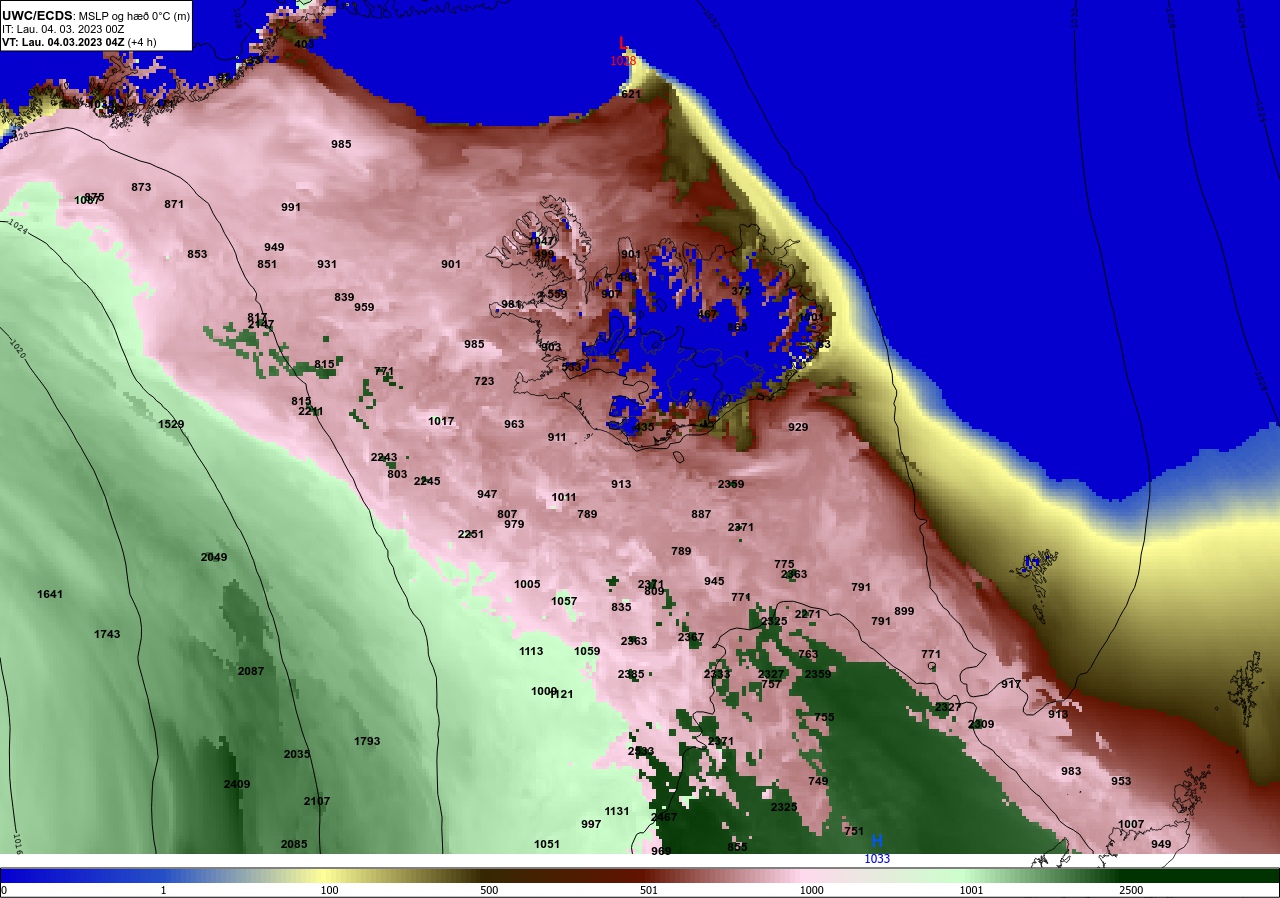The width and height of the screenshot is (1280, 898).
Task: Click the 1017 map value
Action: (441, 421)
